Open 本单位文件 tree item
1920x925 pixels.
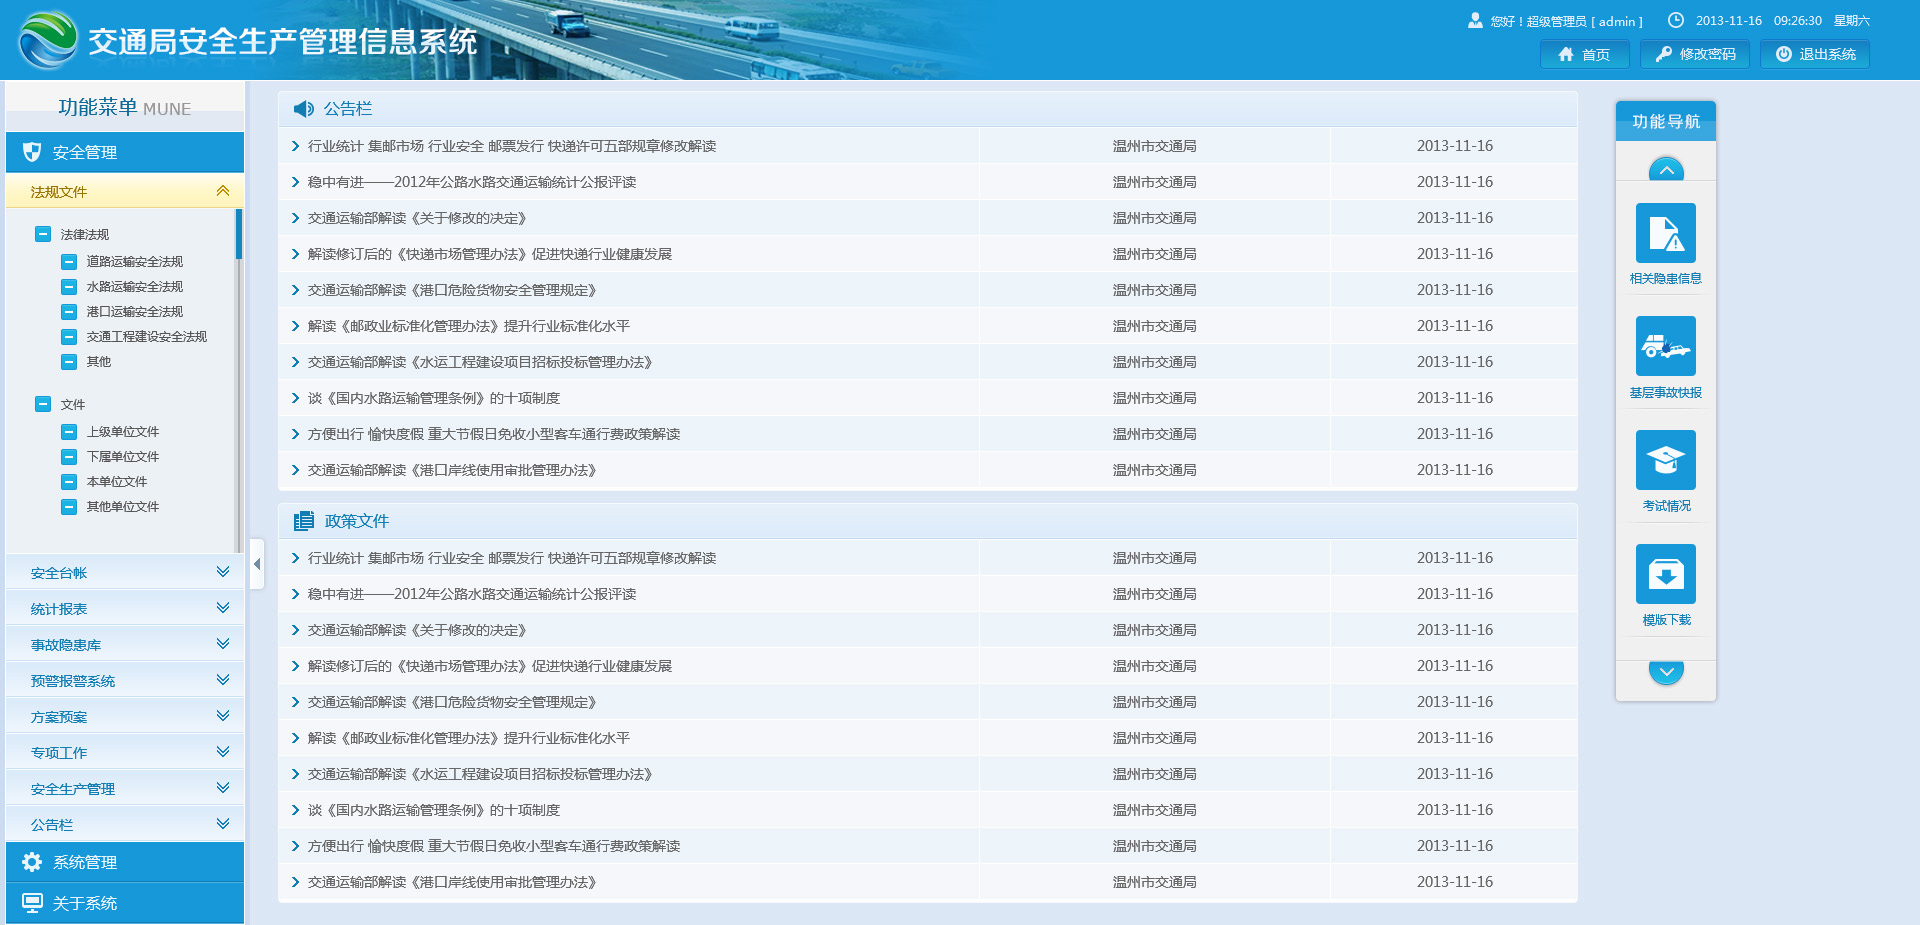pyautogui.click(x=117, y=481)
